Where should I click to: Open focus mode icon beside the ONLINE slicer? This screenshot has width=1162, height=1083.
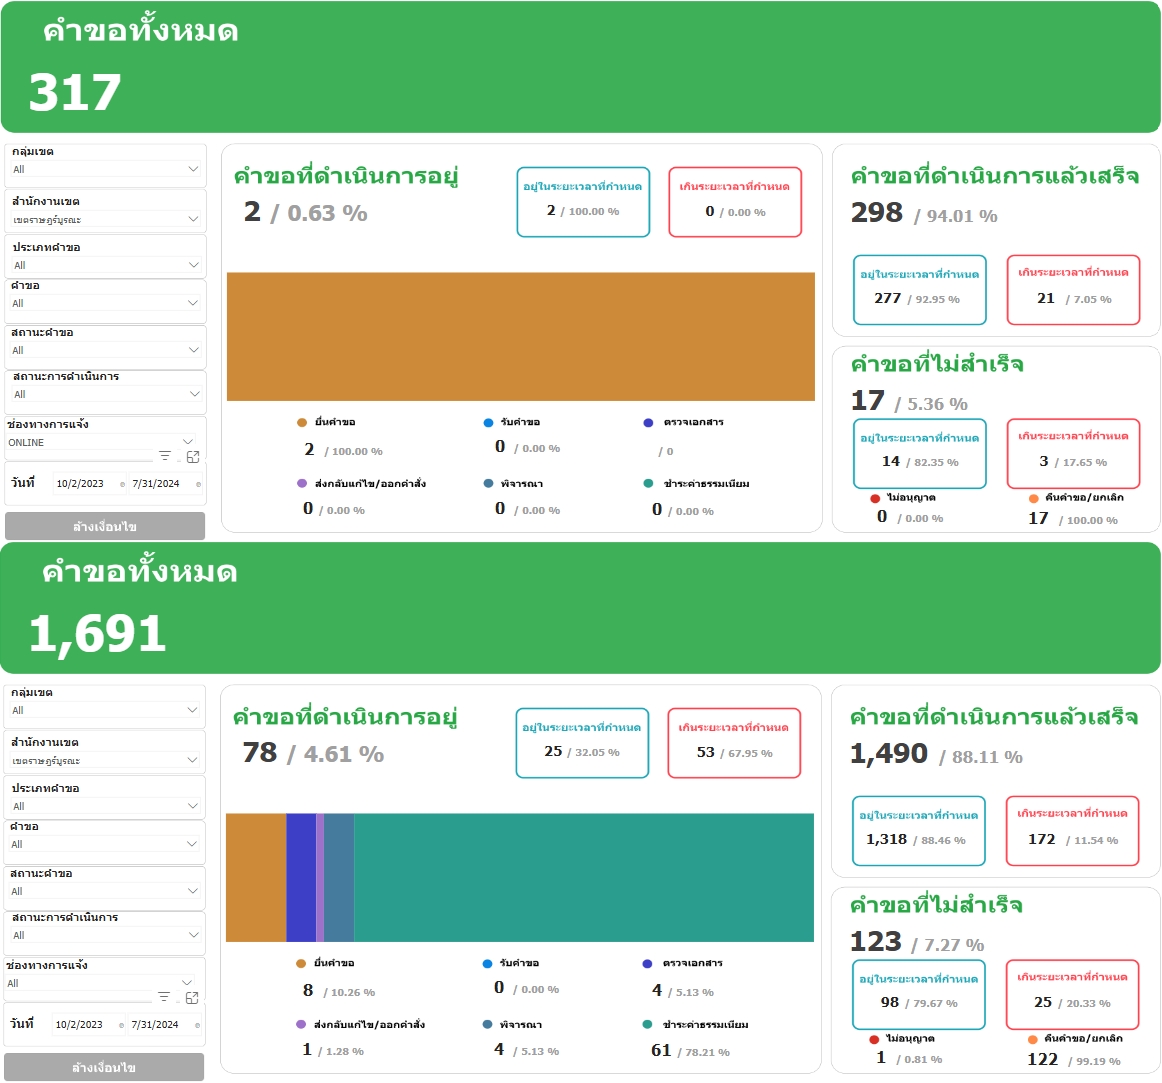(x=193, y=456)
